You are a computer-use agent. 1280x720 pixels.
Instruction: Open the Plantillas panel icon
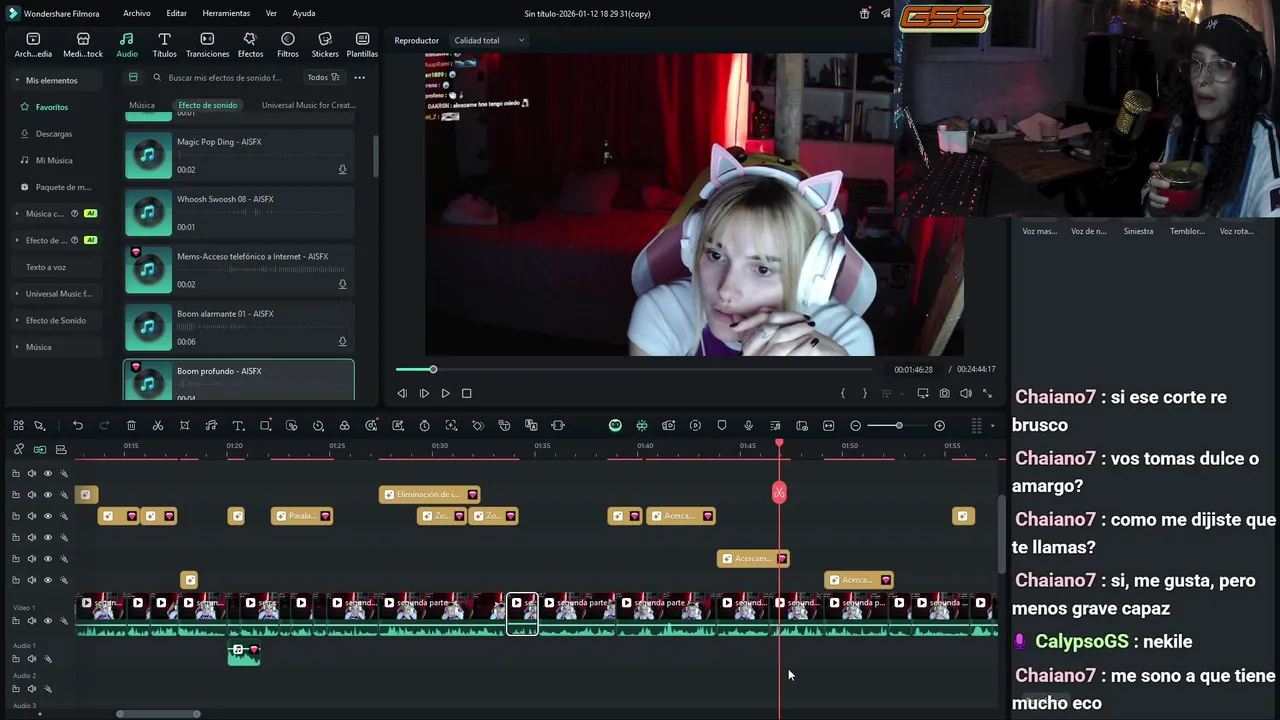pyautogui.click(x=362, y=45)
